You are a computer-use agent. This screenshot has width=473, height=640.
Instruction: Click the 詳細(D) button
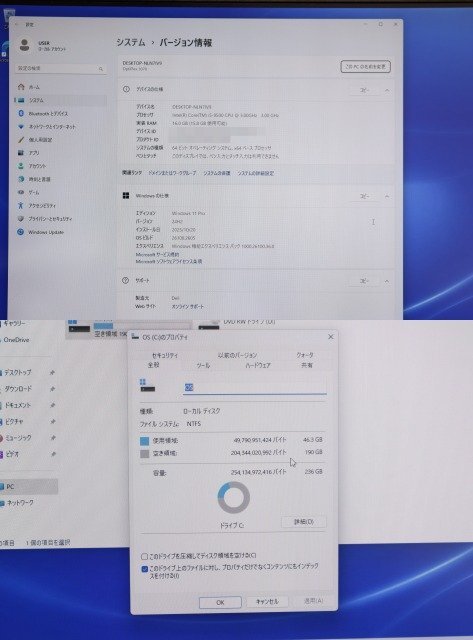(x=304, y=522)
